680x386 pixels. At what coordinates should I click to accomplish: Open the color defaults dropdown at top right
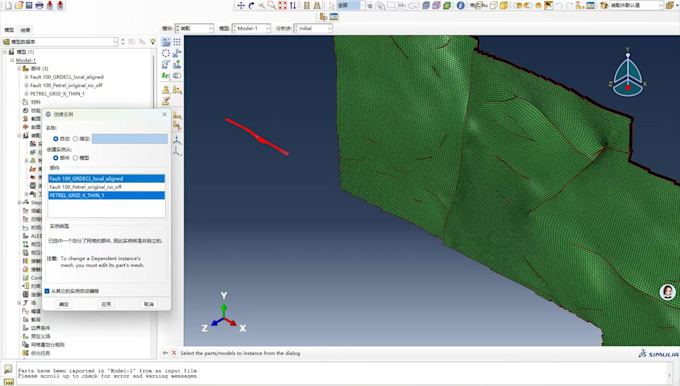pos(637,6)
